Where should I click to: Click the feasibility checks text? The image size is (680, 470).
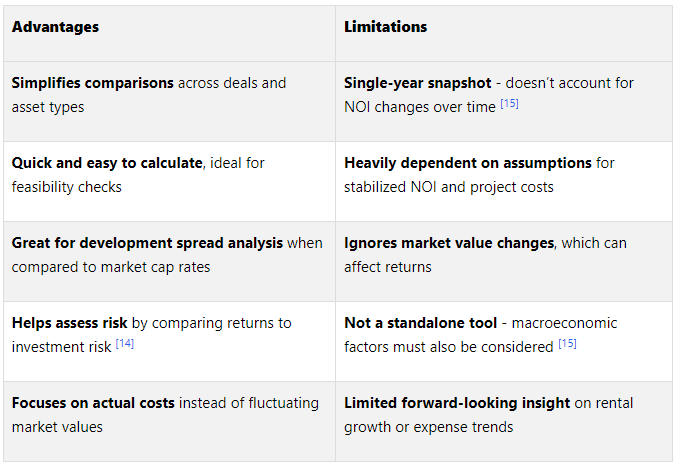67,187
